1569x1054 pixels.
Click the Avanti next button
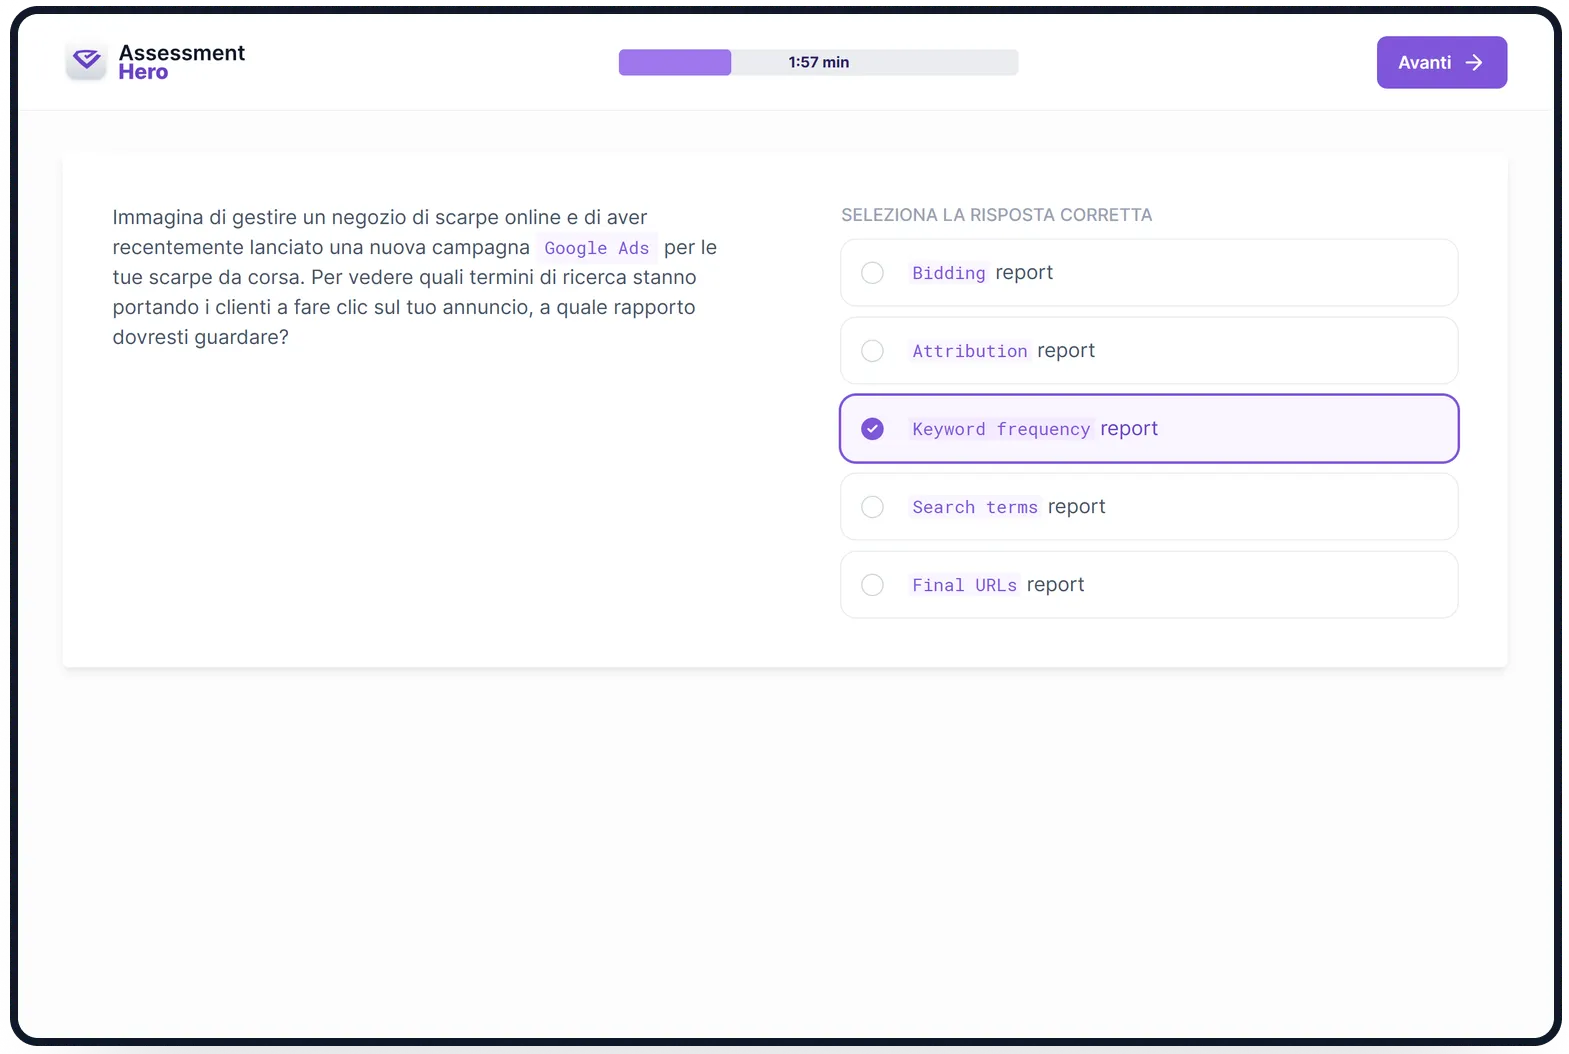1441,62
